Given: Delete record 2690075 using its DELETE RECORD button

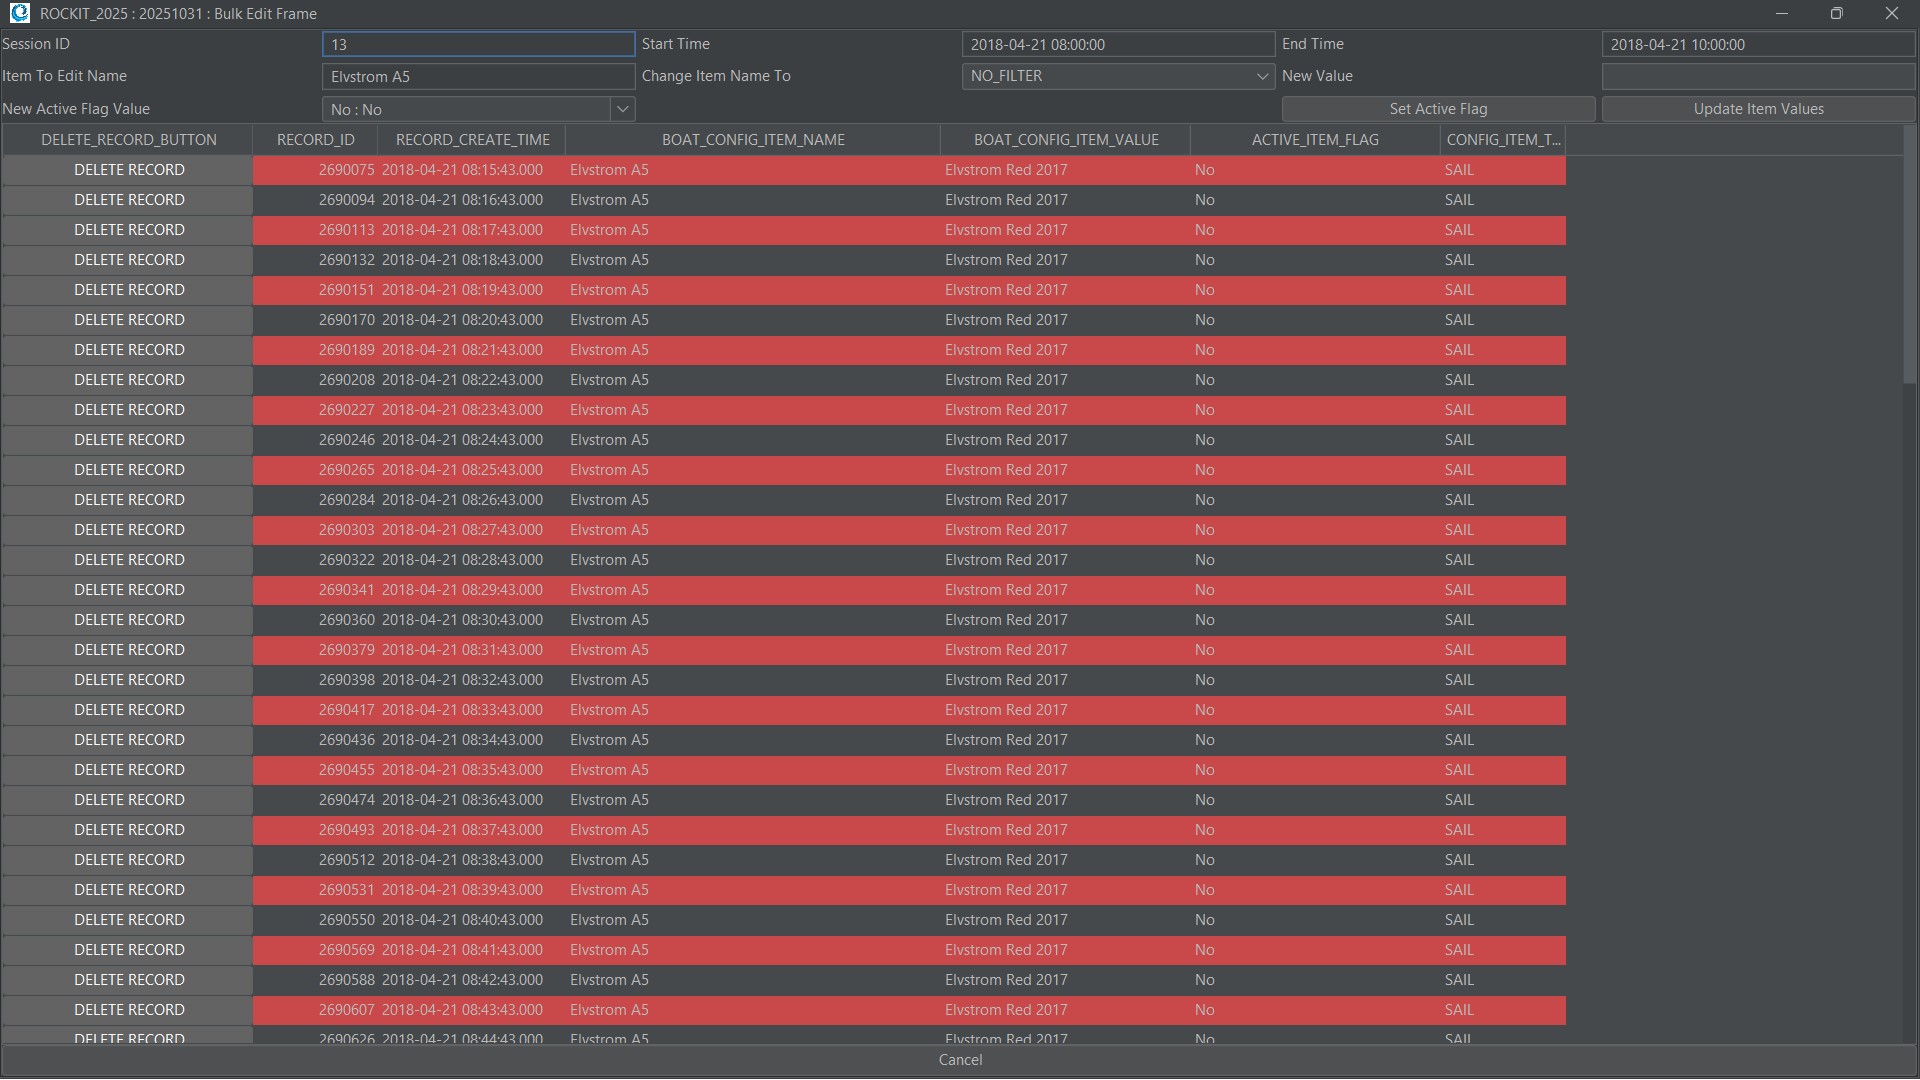Looking at the screenshot, I should [x=128, y=170].
